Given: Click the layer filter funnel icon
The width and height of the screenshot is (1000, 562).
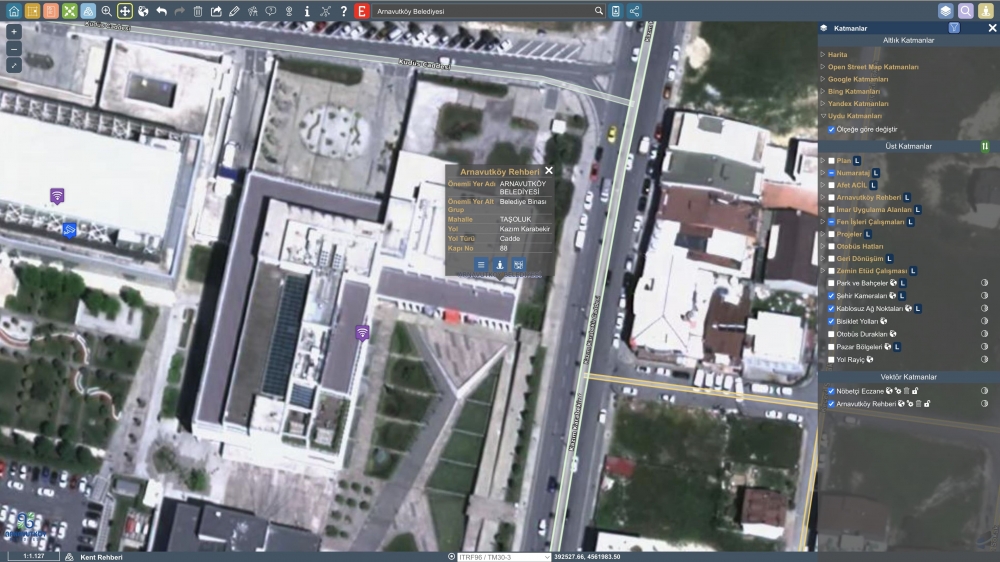Looking at the screenshot, I should pyautogui.click(x=954, y=28).
